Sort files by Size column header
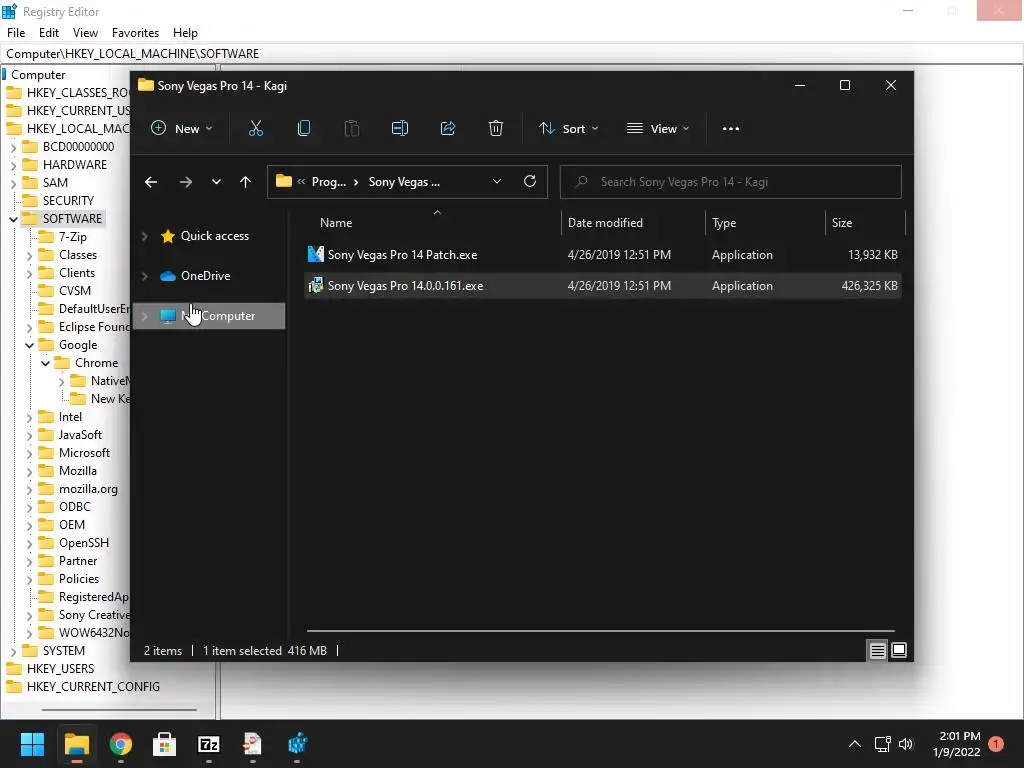Screen dimensions: 1024x768 click(x=842, y=223)
